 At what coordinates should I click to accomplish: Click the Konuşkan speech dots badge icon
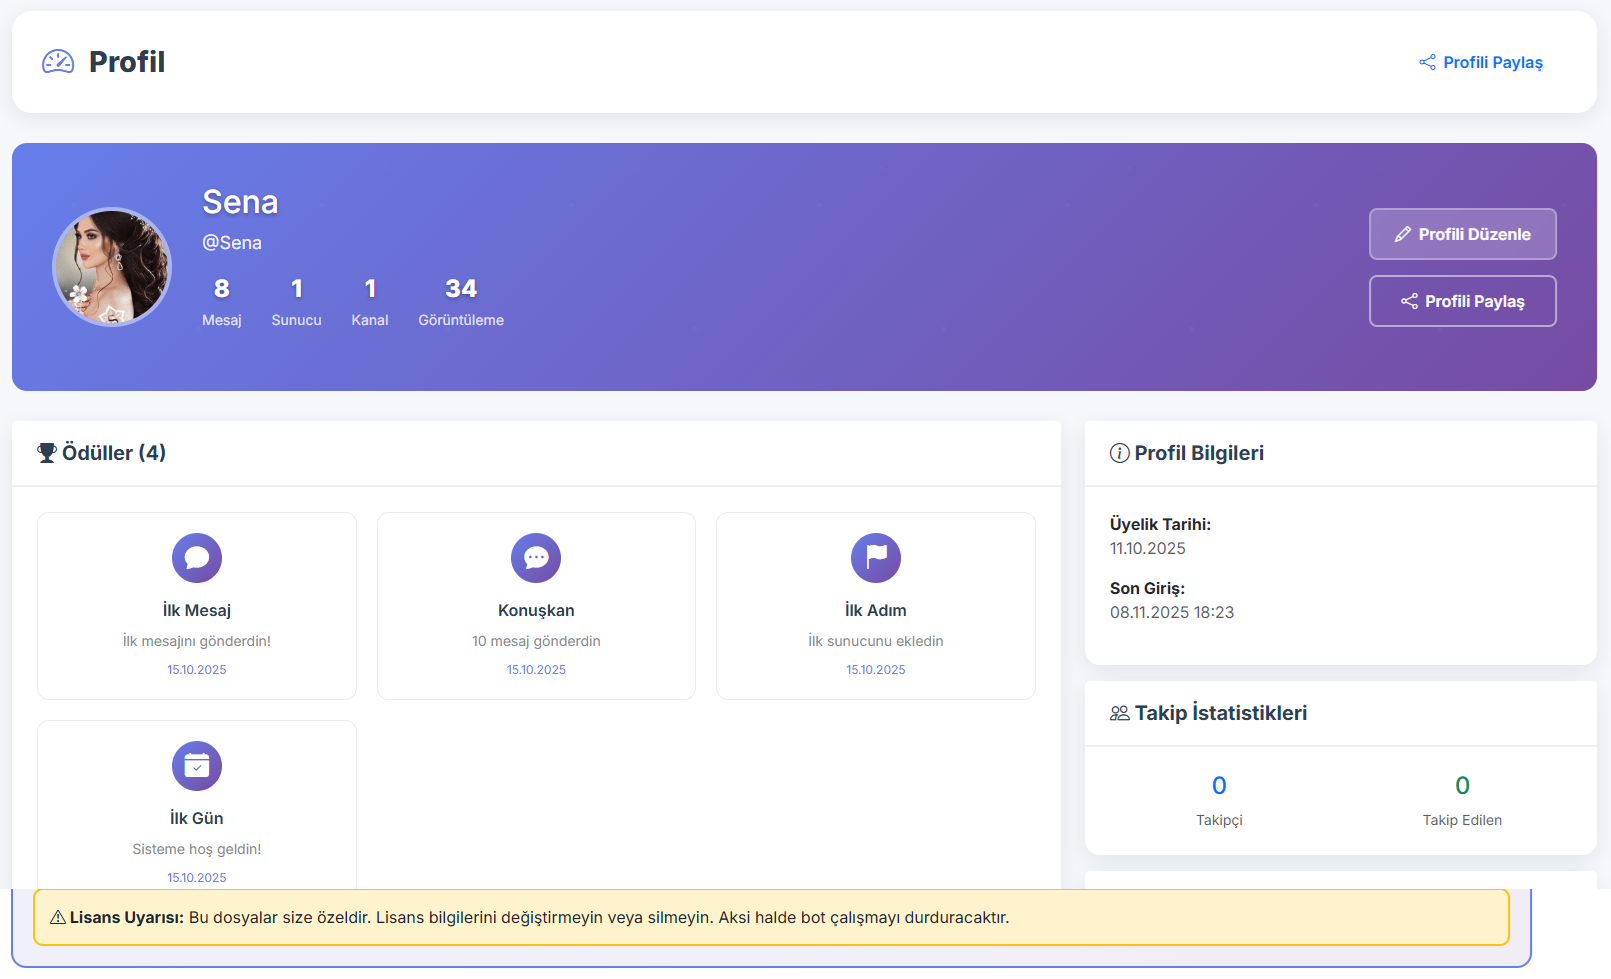click(x=536, y=558)
